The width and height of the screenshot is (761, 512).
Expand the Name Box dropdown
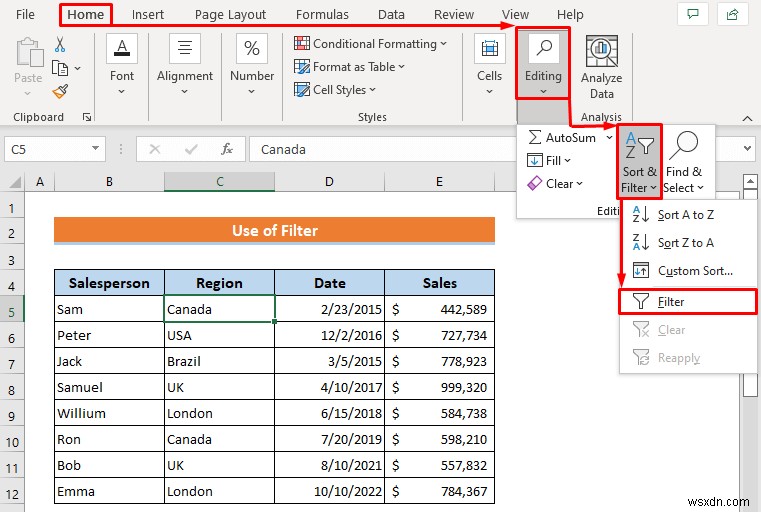(x=96, y=149)
